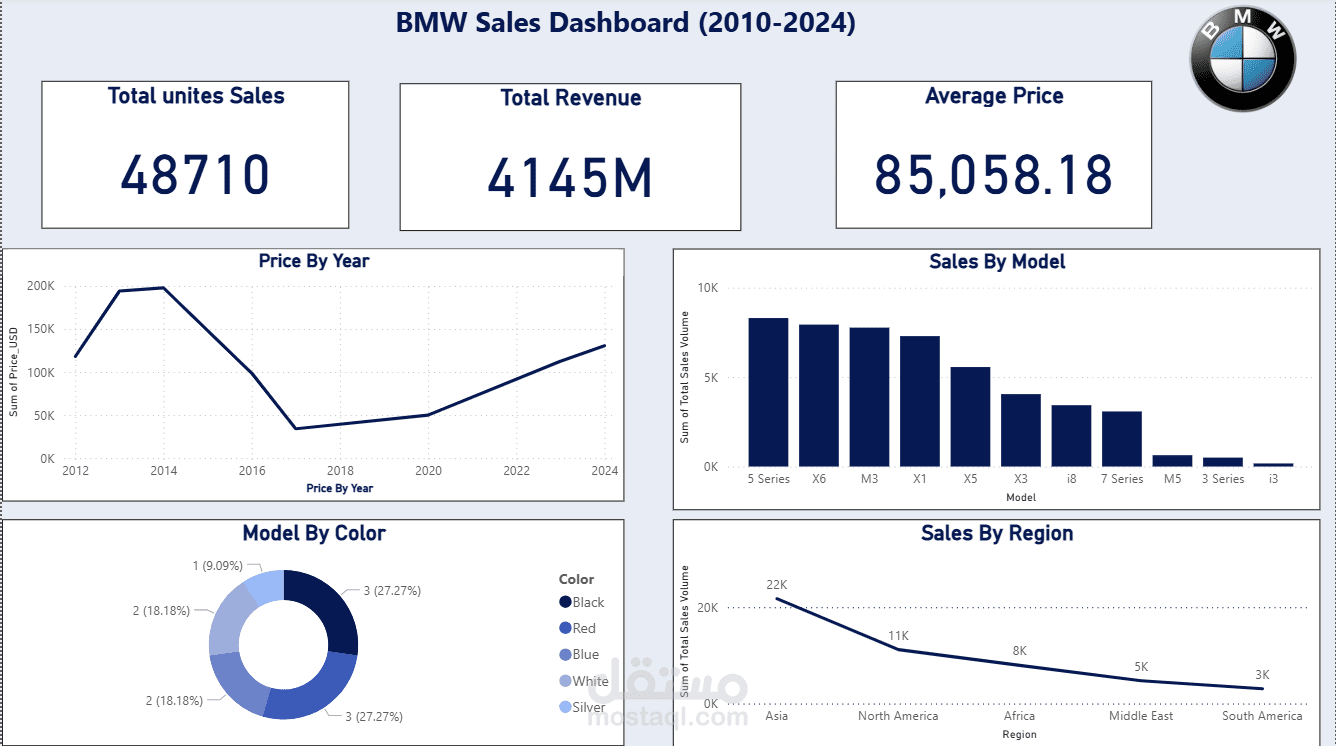This screenshot has height=746, width=1336.
Task: Select the Red legend swatch in Model By Color
Action: tap(564, 628)
